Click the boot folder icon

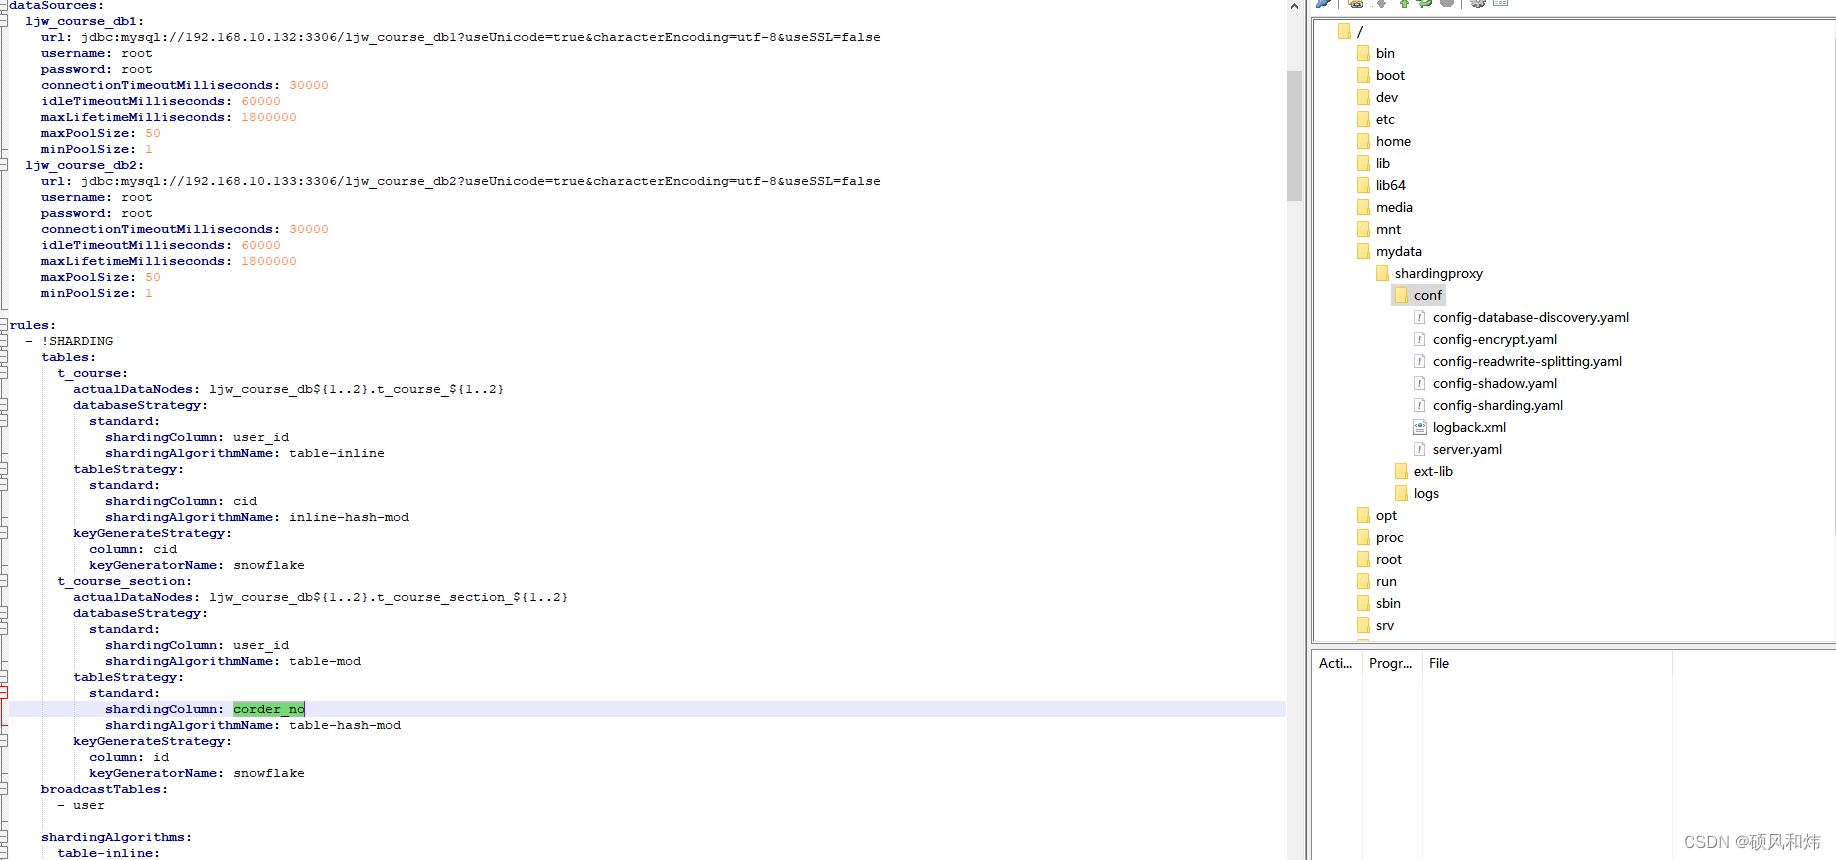pos(1363,75)
